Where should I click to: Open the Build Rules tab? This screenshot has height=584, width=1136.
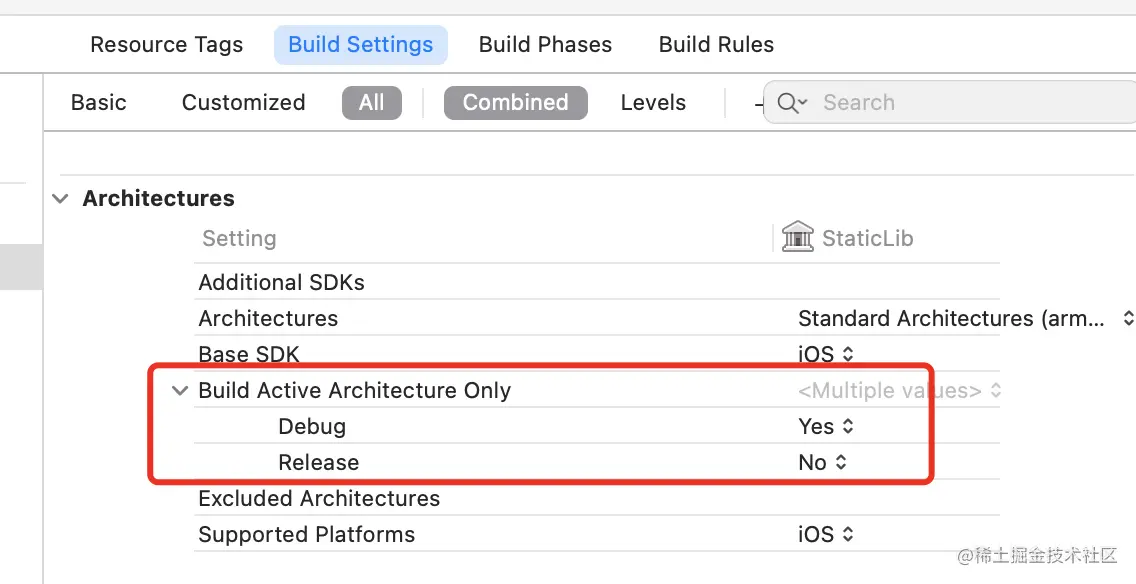click(716, 45)
